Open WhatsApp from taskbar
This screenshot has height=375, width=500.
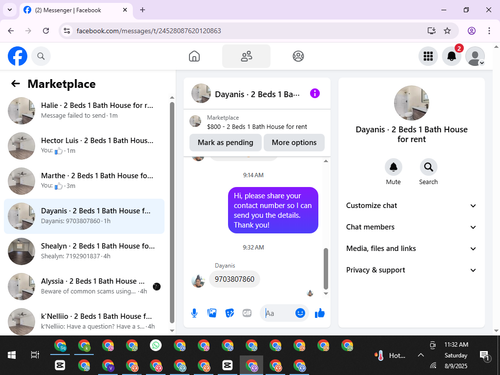coord(156,345)
